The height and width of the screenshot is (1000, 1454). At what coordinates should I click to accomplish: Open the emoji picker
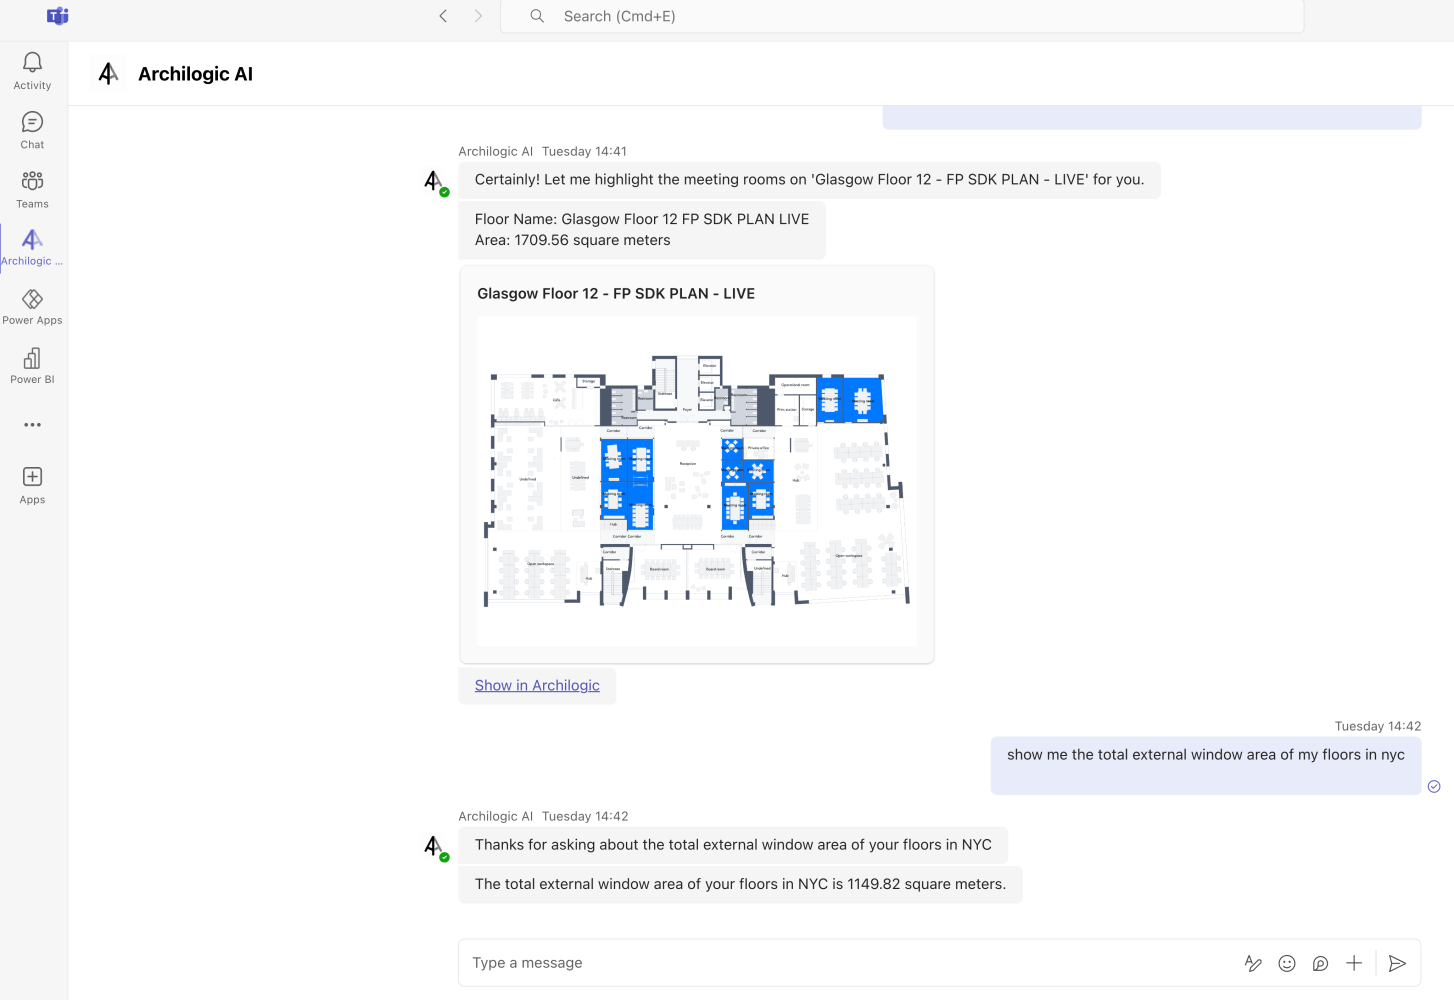click(1287, 963)
